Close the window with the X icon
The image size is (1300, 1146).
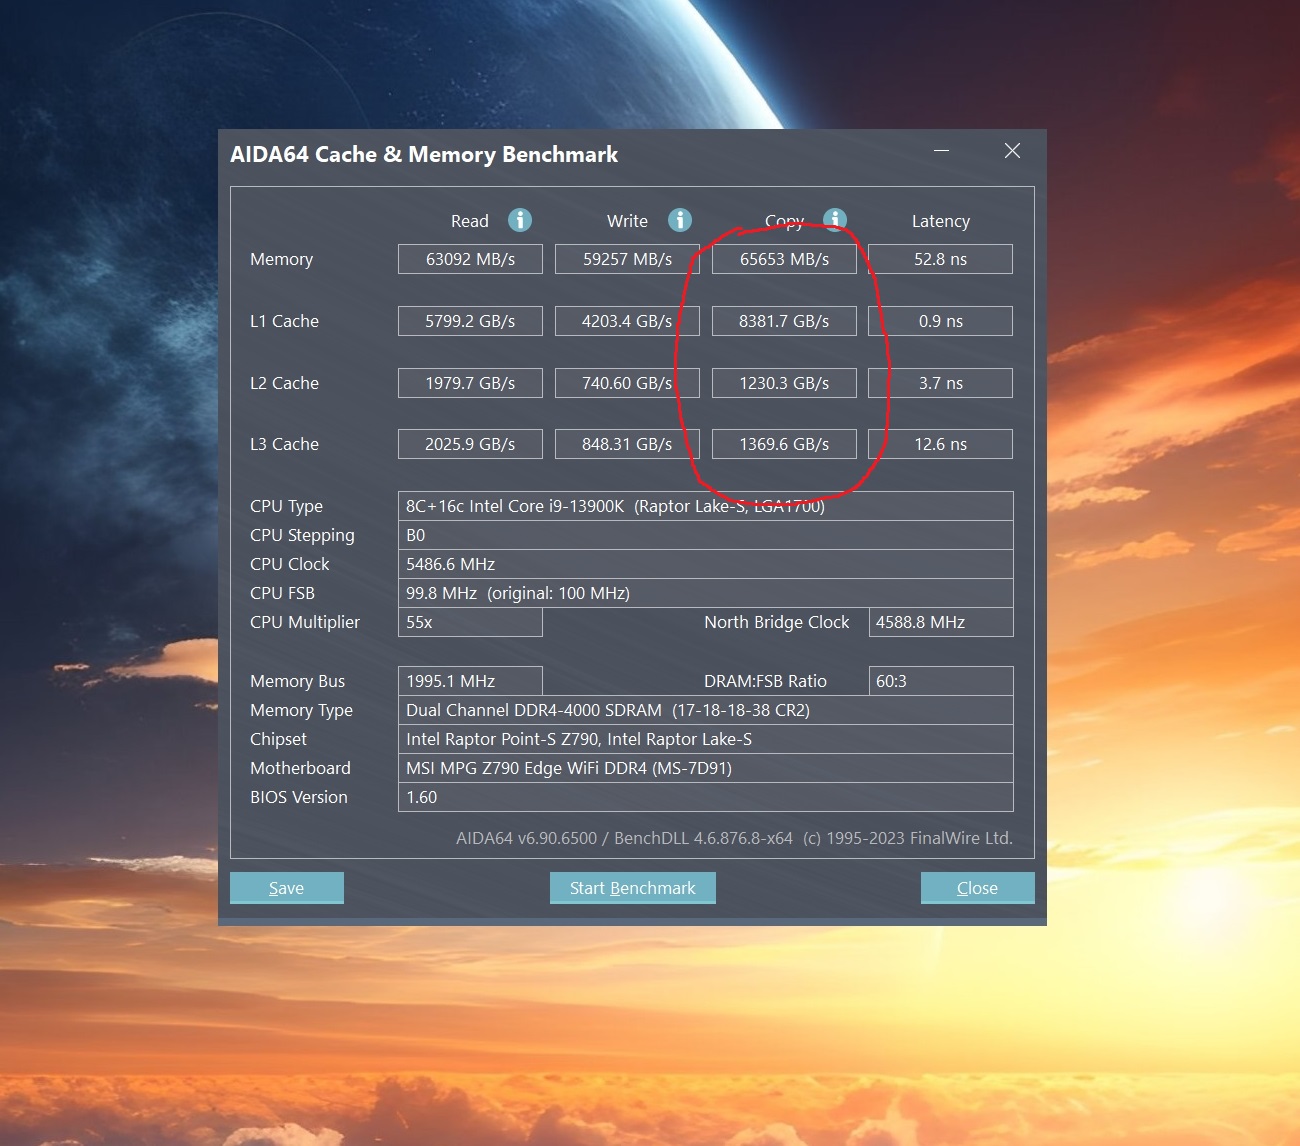(1012, 151)
